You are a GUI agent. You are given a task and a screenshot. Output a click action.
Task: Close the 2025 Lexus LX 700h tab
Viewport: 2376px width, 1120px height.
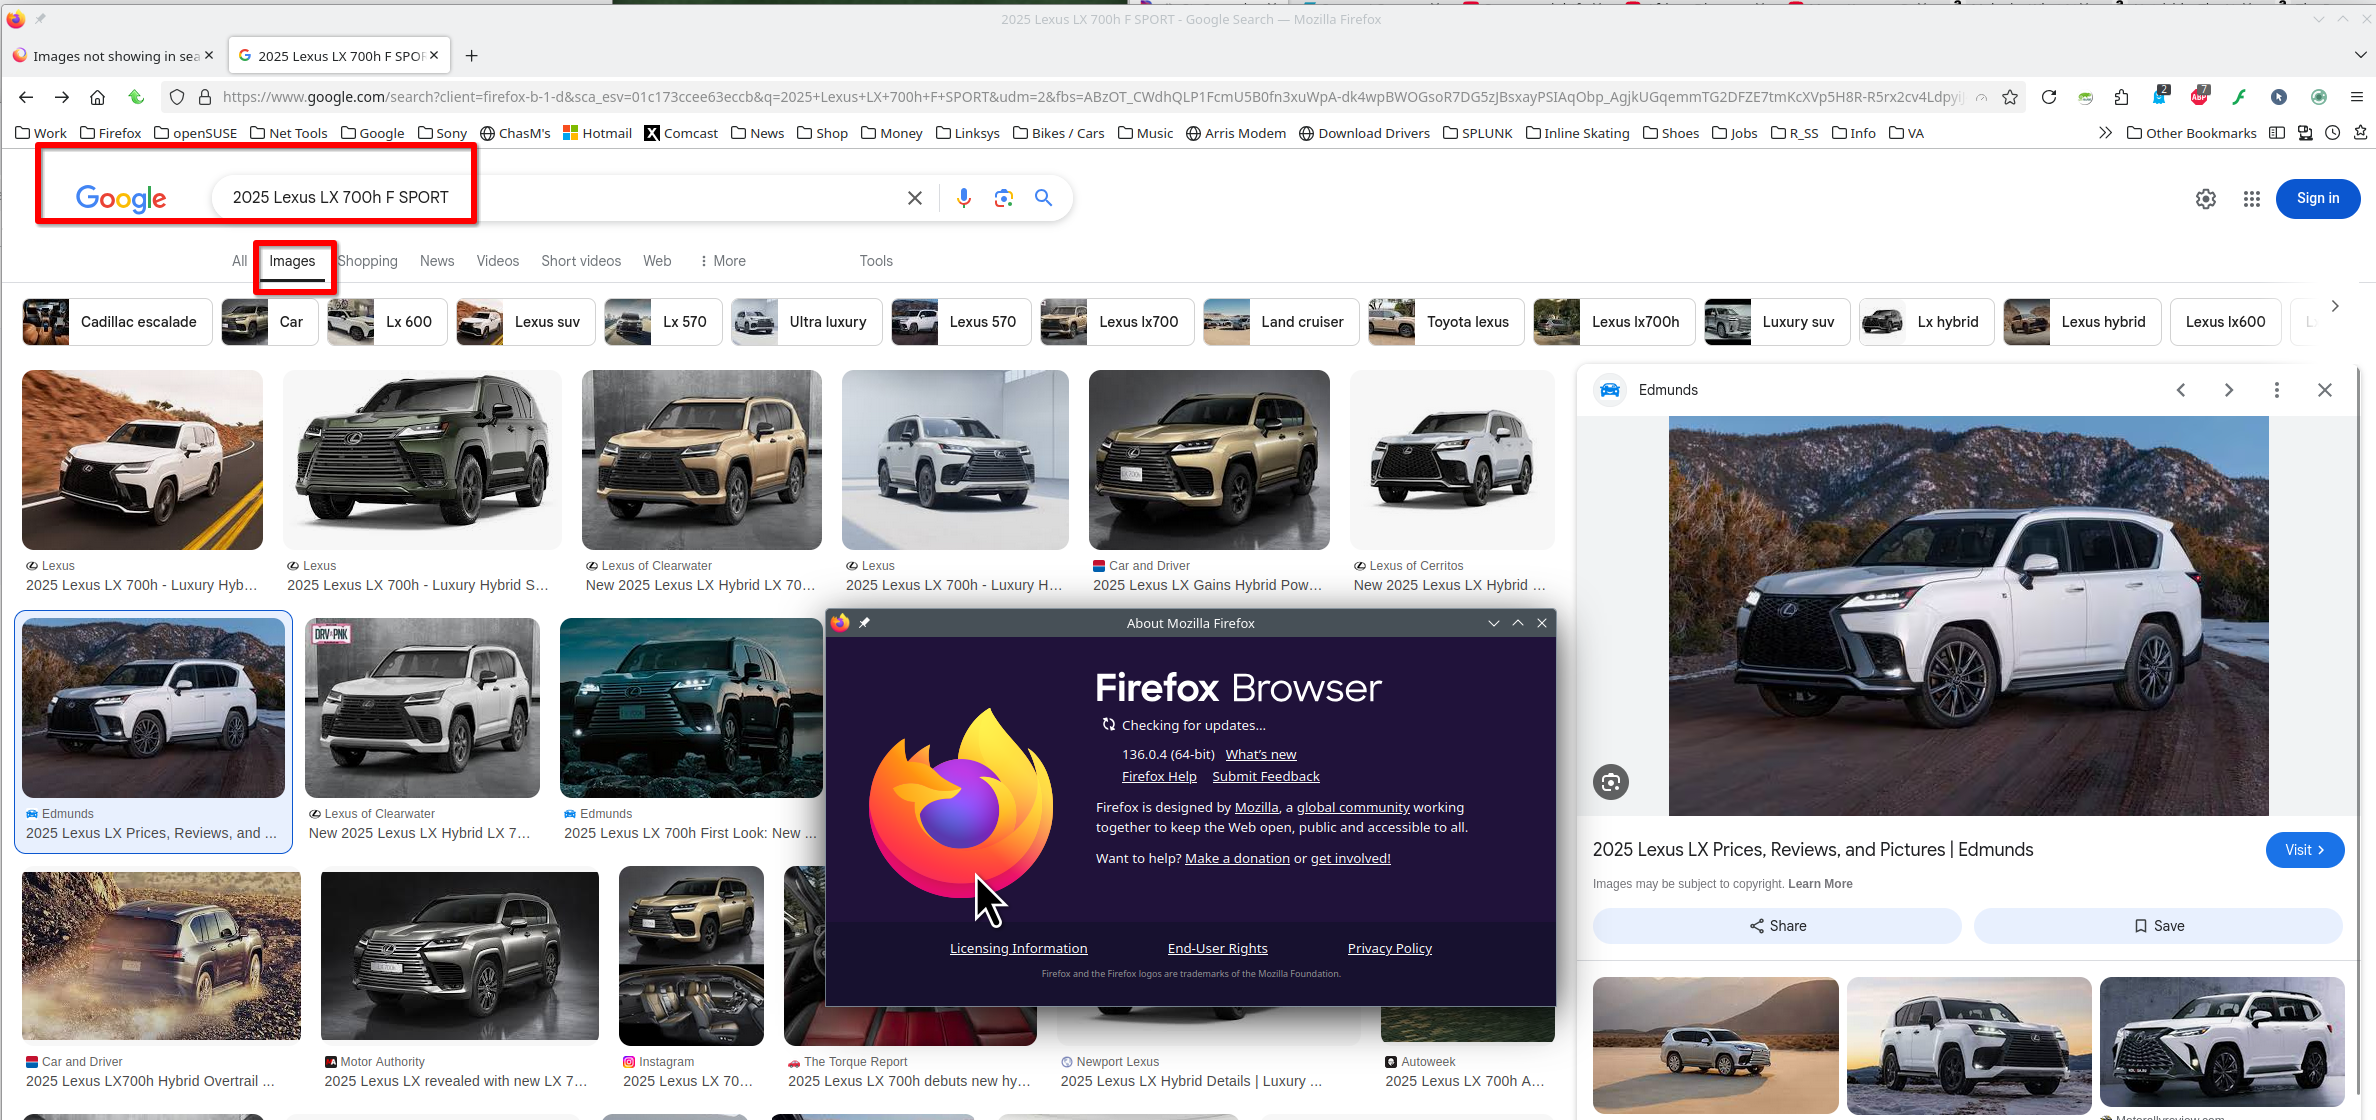point(434,56)
